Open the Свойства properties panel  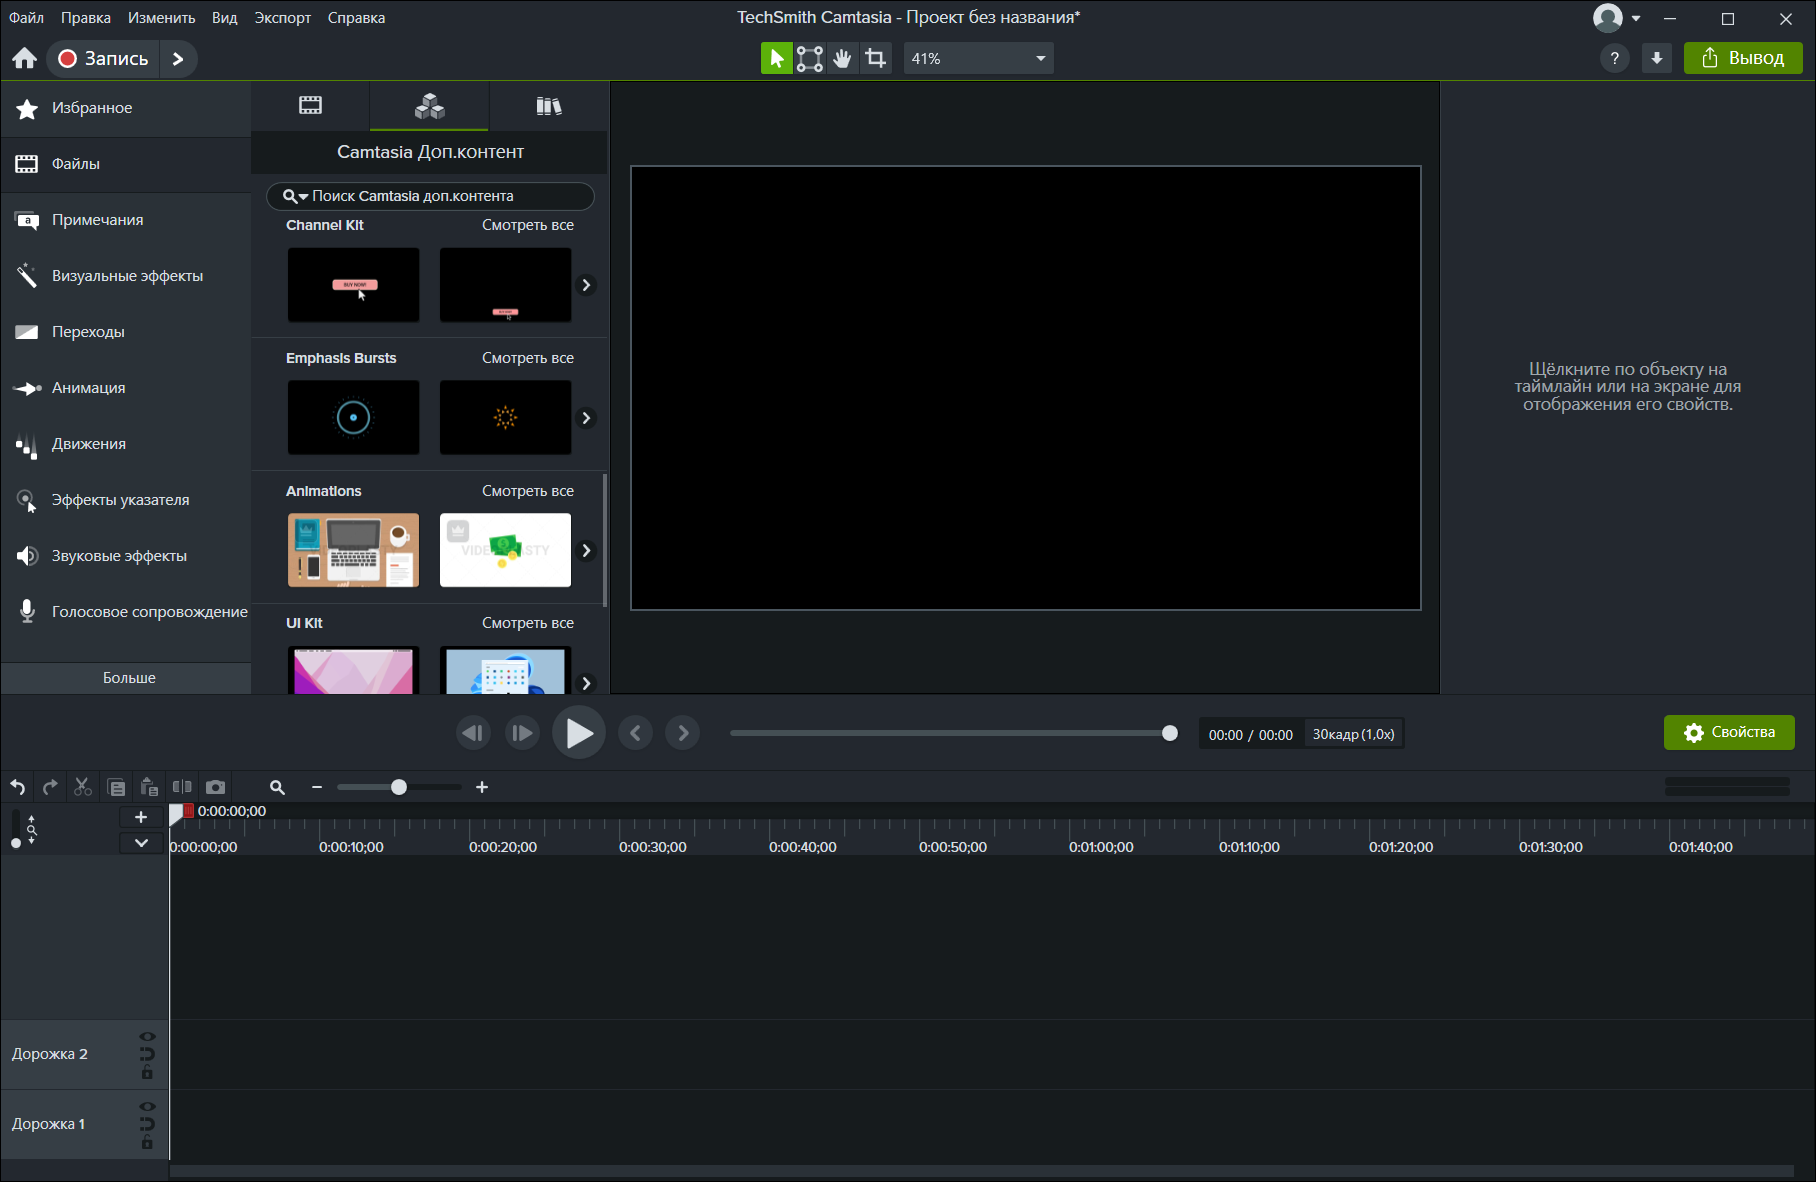pyautogui.click(x=1729, y=732)
